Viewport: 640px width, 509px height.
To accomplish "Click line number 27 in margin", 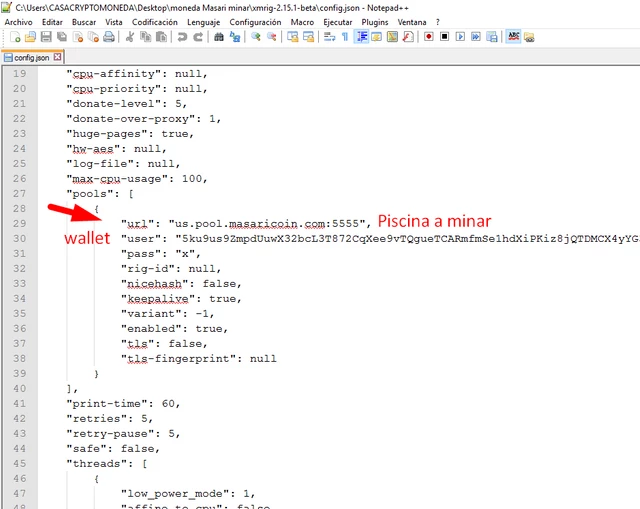I will coord(19,193).
